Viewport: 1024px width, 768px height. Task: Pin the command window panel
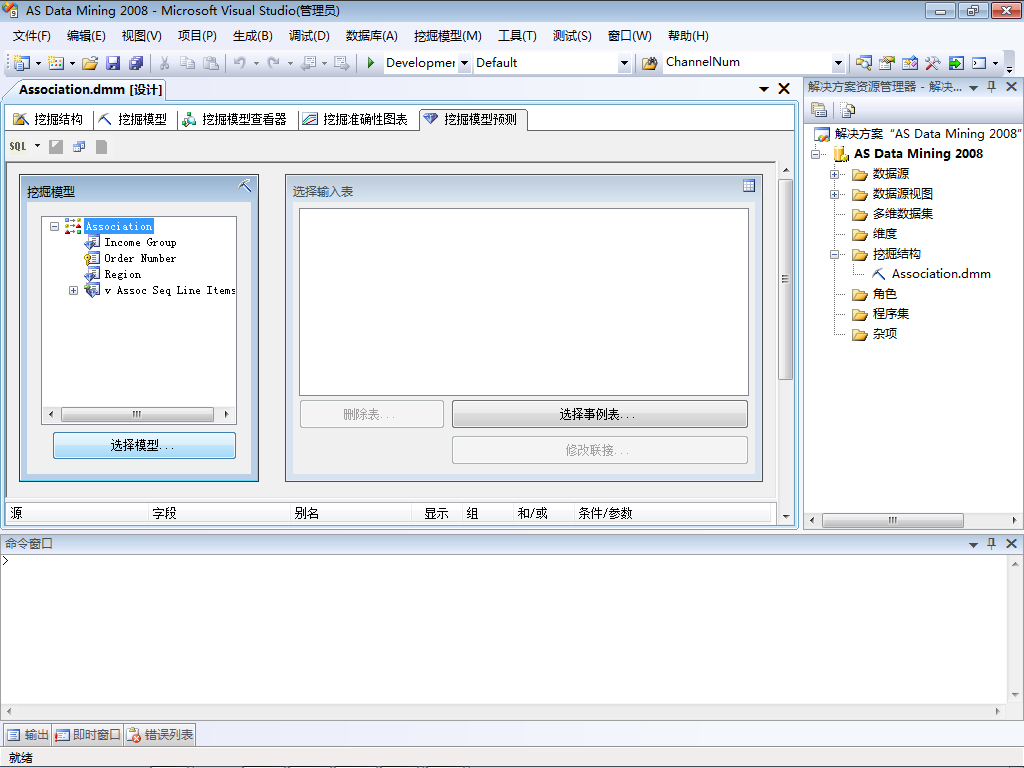pos(991,543)
